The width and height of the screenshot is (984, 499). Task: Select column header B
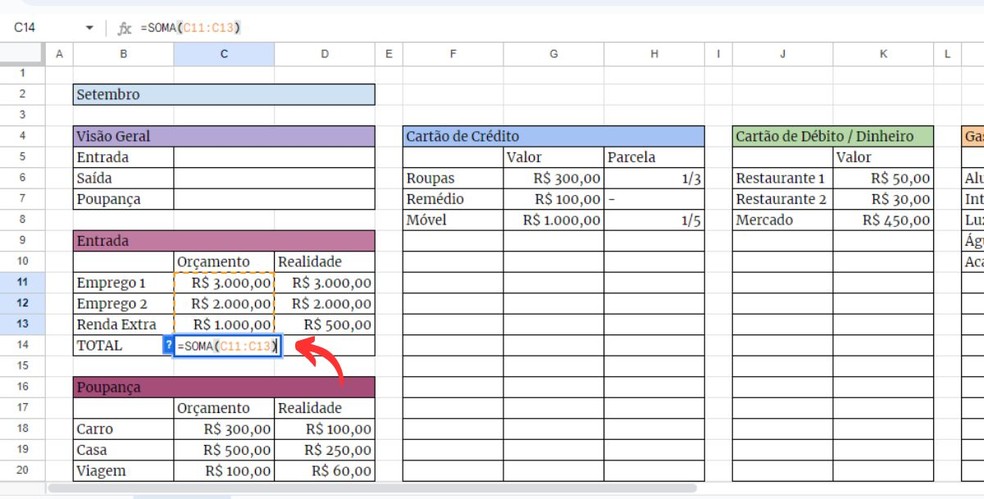(124, 54)
